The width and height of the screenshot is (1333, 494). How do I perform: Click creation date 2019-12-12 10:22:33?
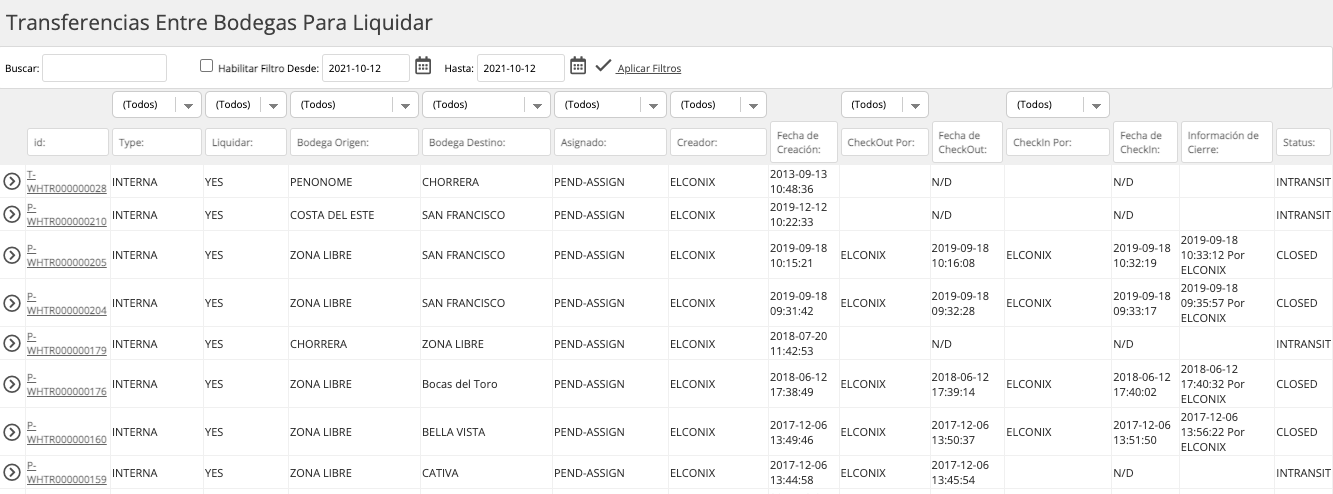tap(798, 214)
